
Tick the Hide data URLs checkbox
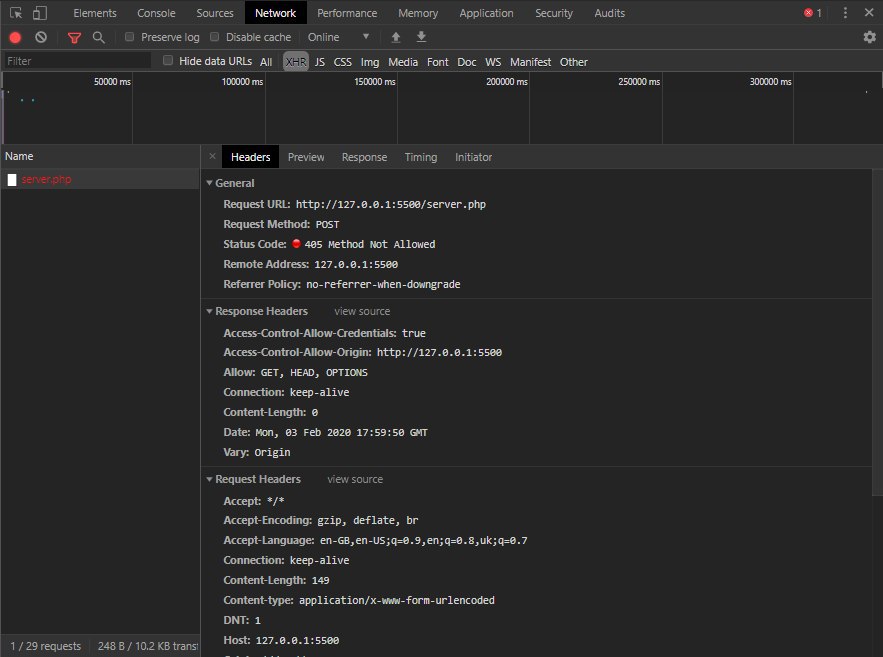(168, 61)
